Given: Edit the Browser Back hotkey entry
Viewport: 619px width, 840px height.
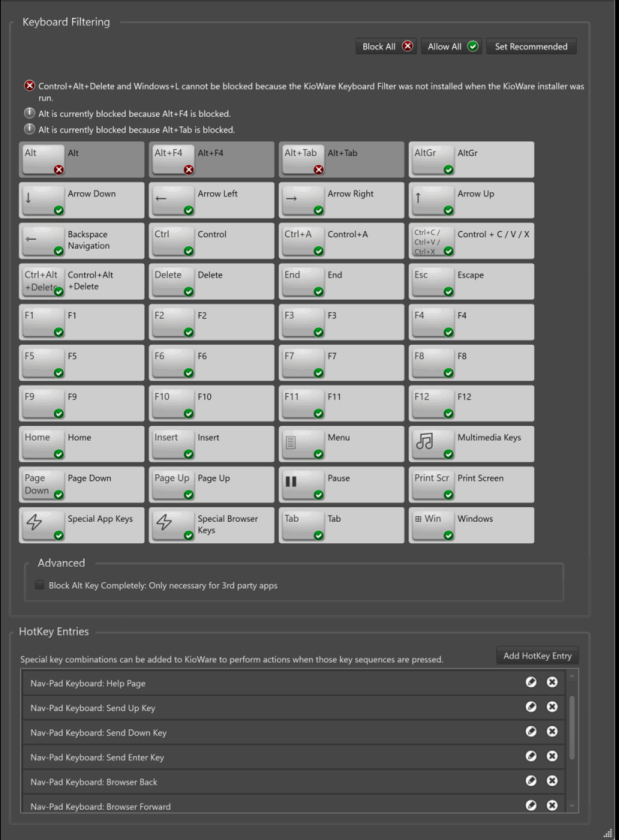Looking at the screenshot, I should [x=531, y=781].
